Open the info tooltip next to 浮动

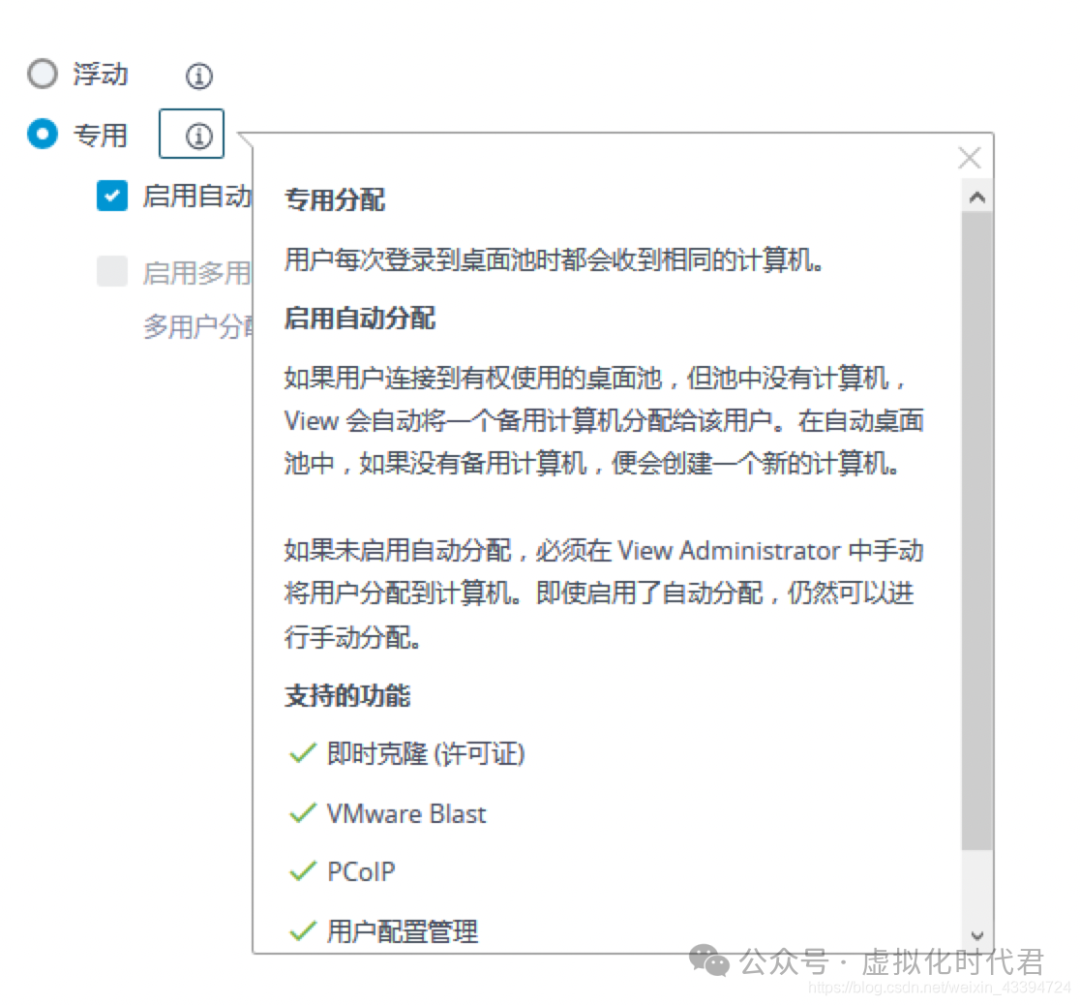tap(198, 74)
